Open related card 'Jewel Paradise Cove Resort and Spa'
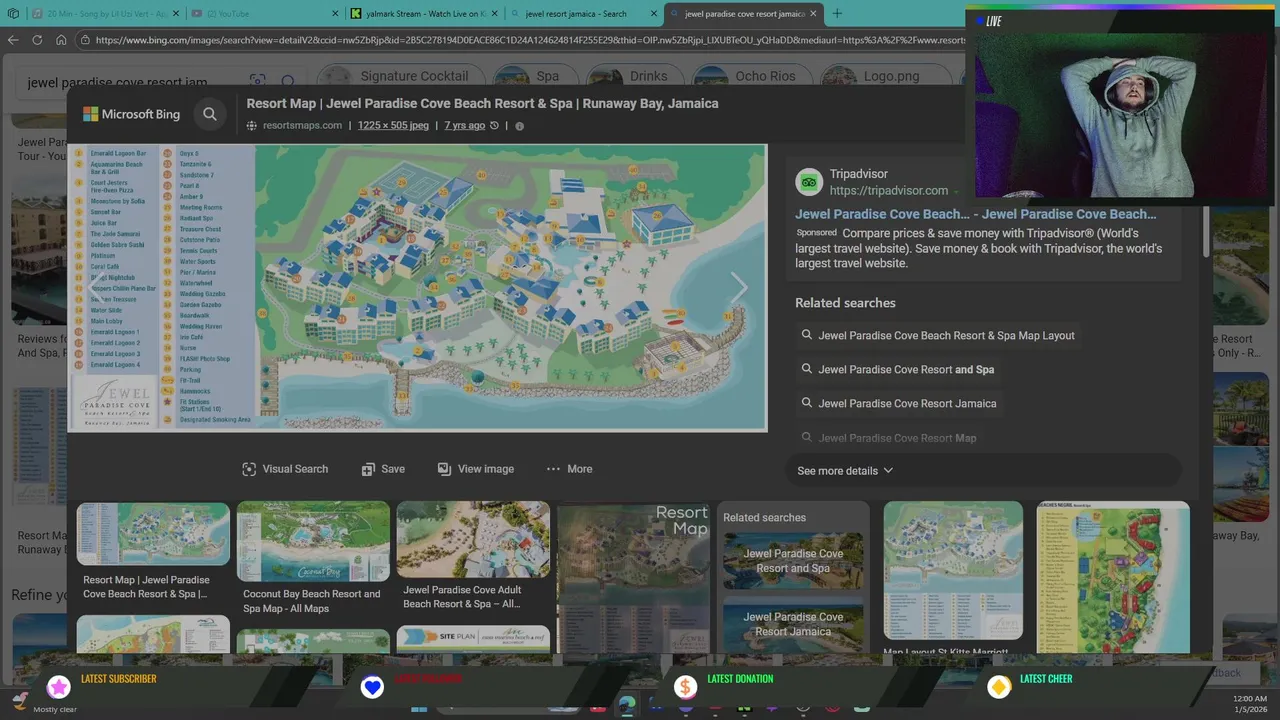This screenshot has height=720, width=1280. [793, 561]
